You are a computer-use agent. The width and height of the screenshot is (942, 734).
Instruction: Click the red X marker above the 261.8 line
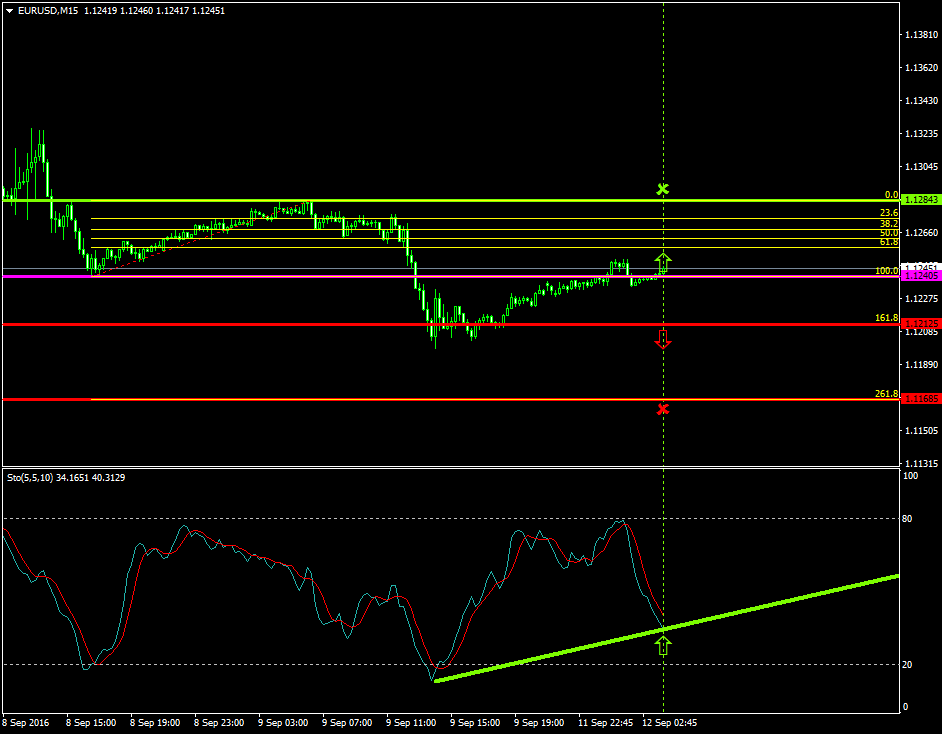(663, 408)
